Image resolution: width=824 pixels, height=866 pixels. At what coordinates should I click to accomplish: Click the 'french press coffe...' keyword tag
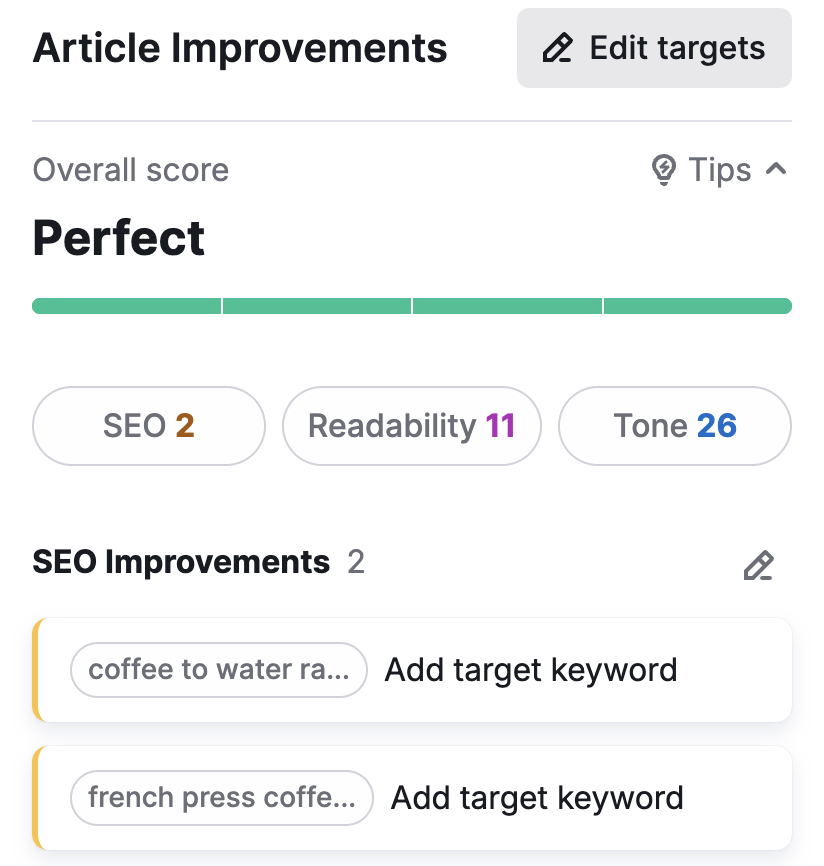point(221,798)
